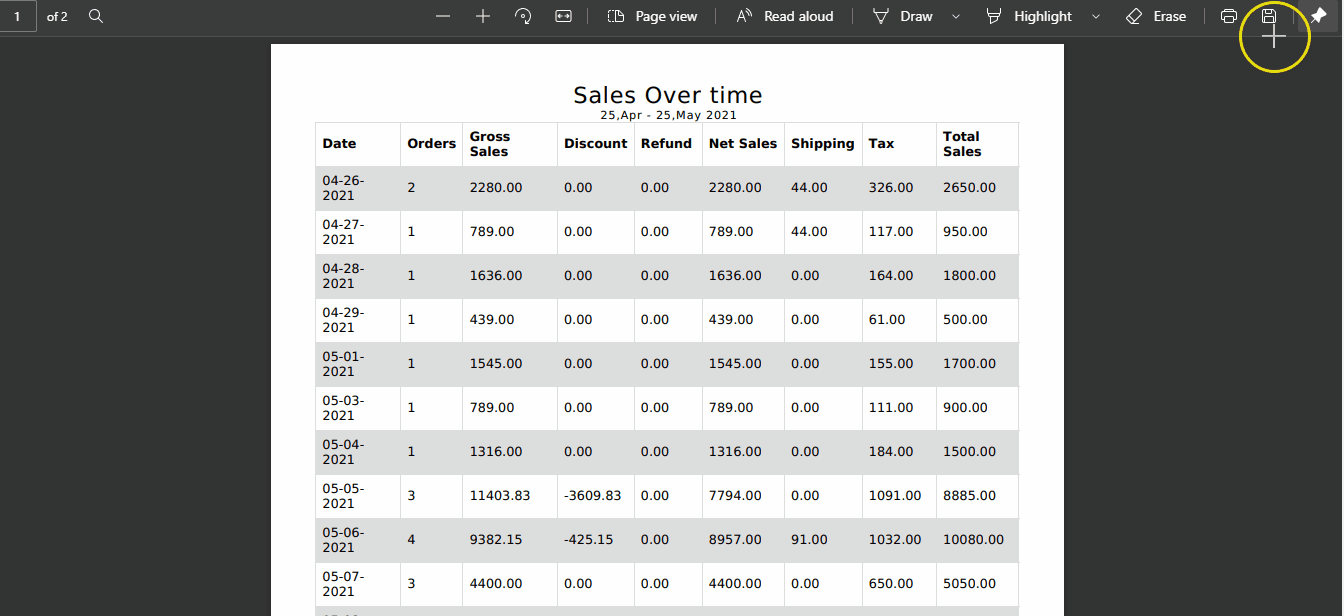
Task: Open the find in document search icon
Action: coord(96,16)
